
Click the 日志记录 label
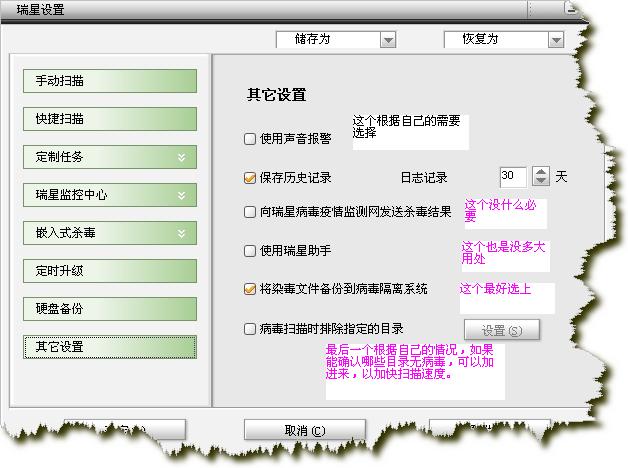coord(424,177)
